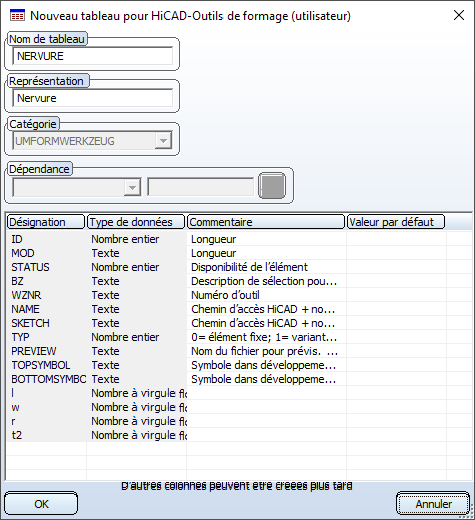
Task: Click the grey square Dépendance button
Action: point(272,186)
